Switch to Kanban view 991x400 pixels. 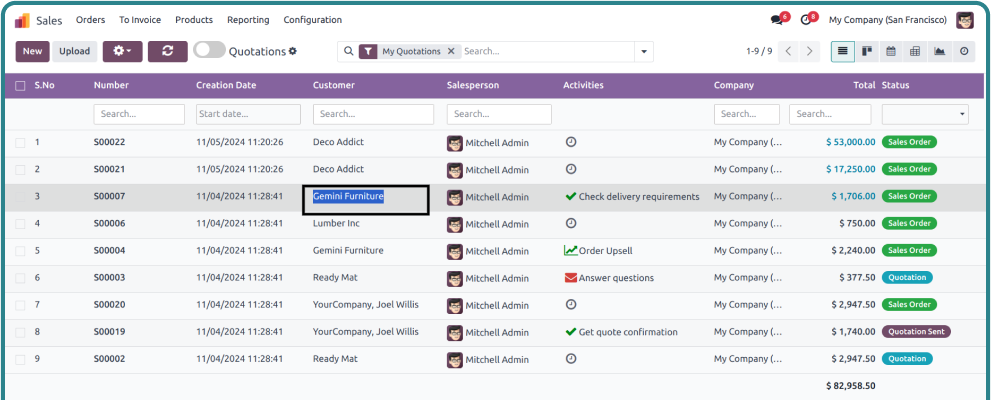pos(867,51)
